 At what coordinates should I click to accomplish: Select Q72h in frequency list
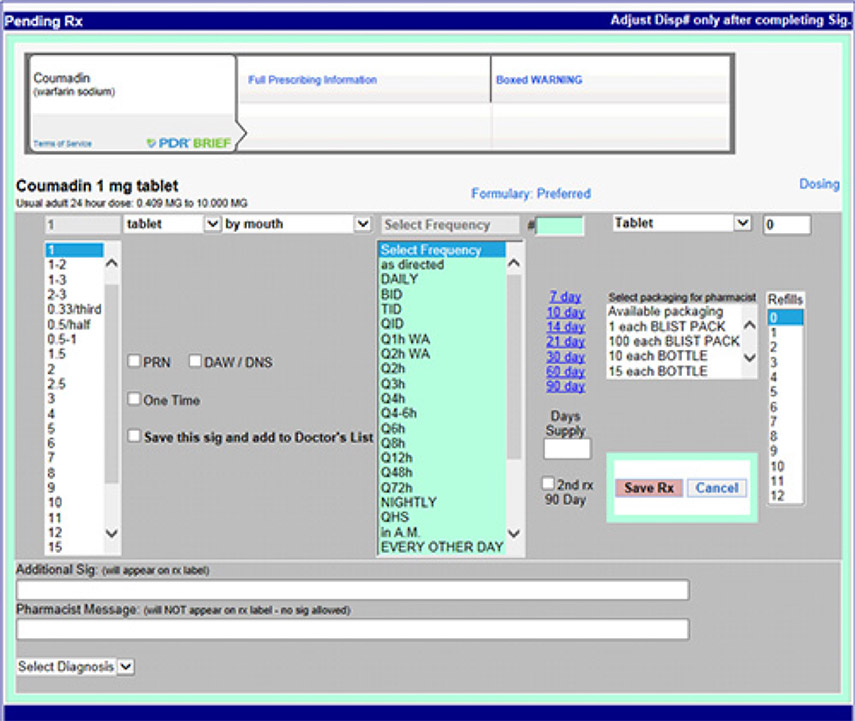[x=442, y=488]
